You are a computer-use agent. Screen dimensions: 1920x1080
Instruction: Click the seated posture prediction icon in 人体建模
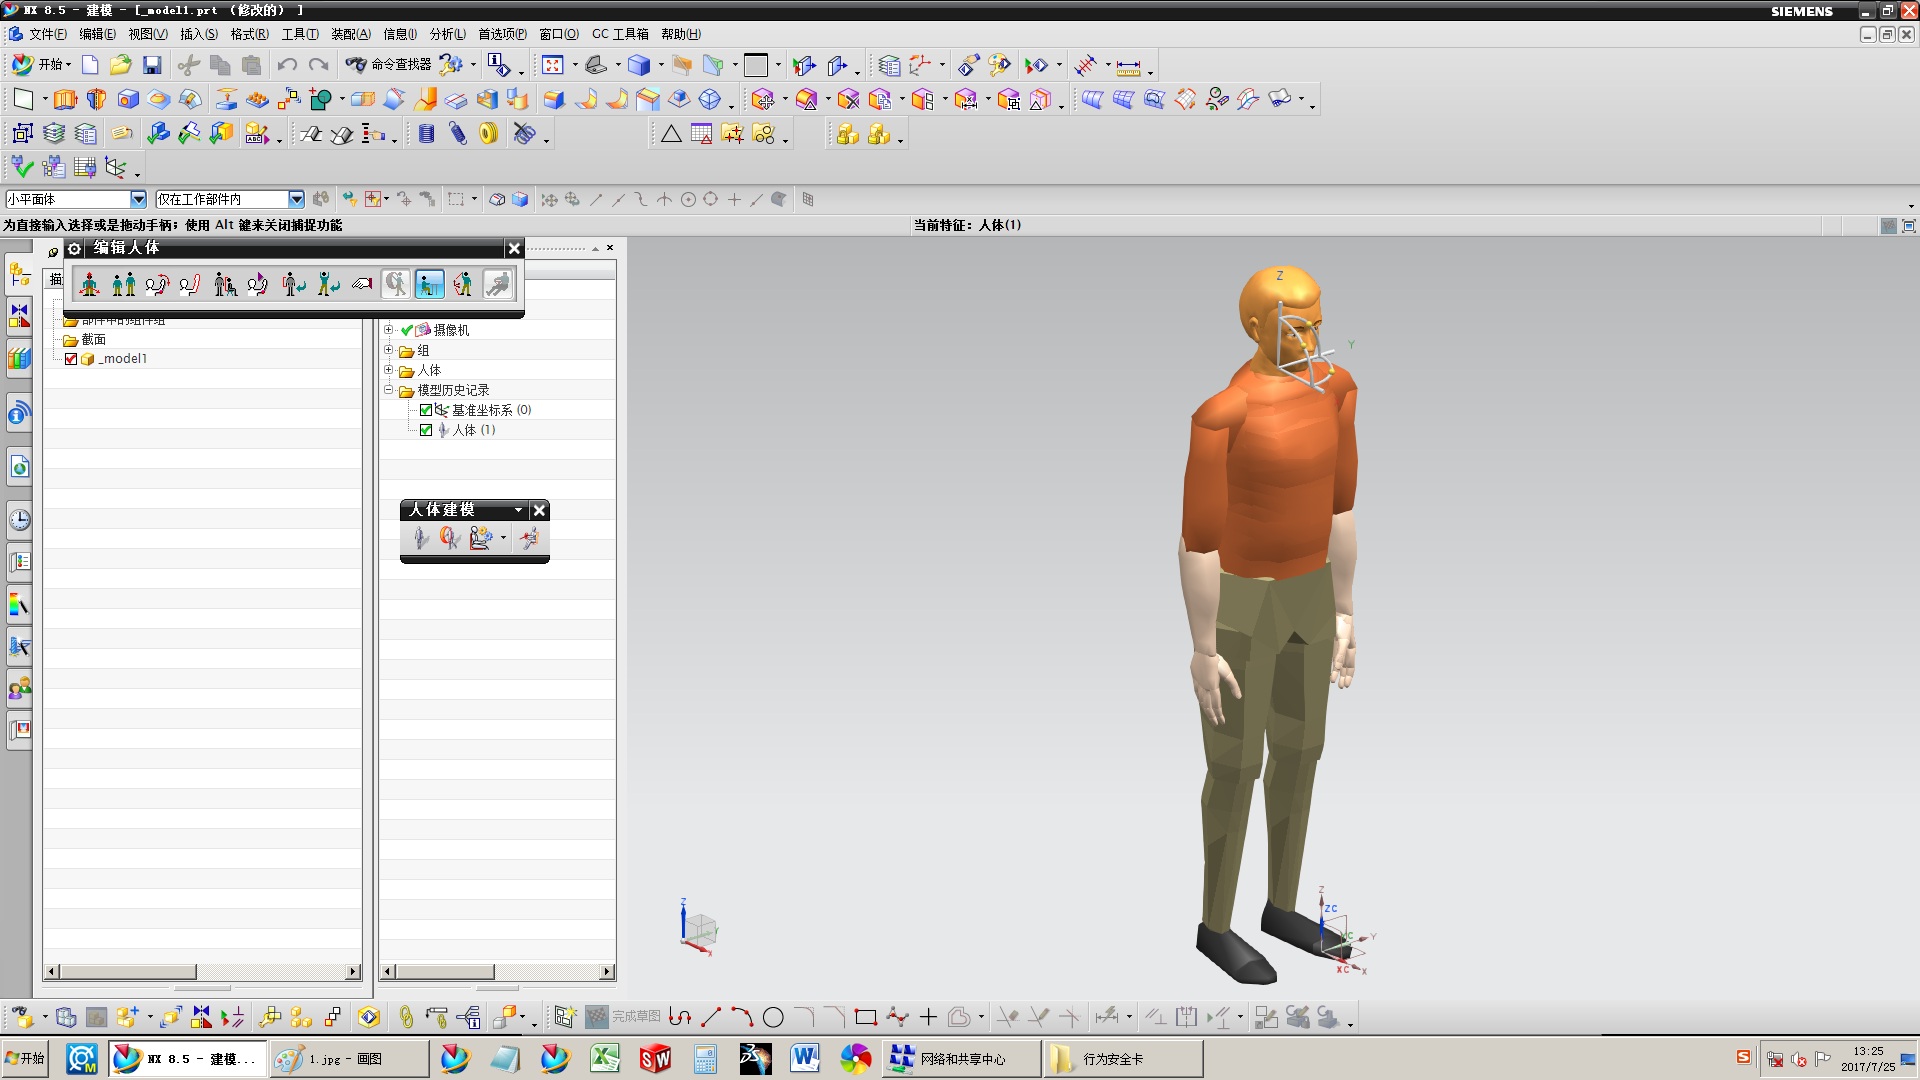pyautogui.click(x=481, y=538)
